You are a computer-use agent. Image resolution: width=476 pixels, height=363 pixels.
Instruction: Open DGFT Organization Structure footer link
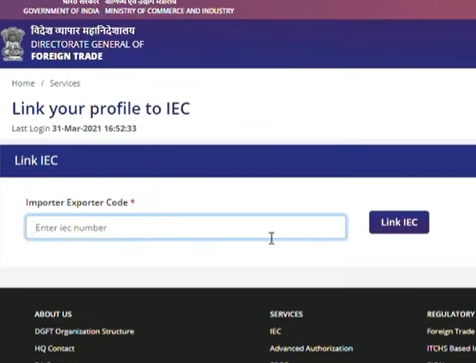coord(84,331)
